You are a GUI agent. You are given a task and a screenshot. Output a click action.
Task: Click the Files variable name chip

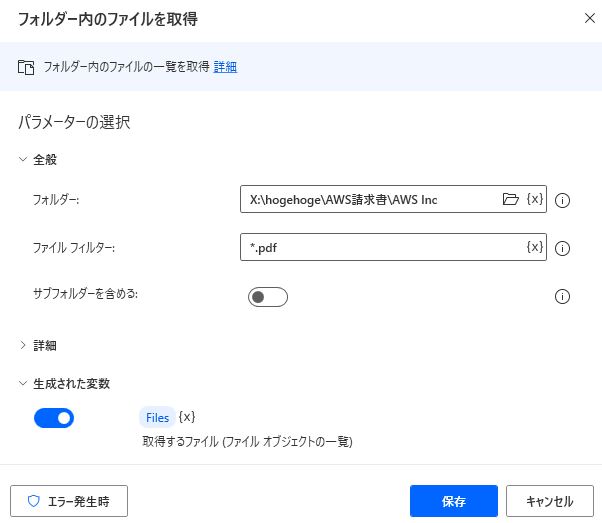(x=157, y=417)
